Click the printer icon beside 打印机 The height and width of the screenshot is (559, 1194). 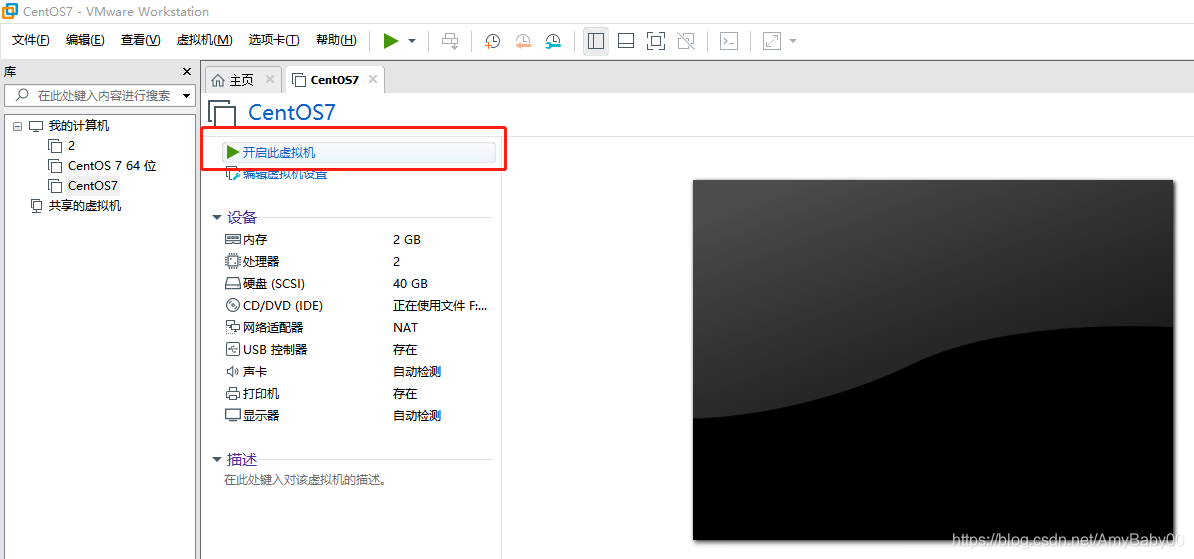(x=232, y=394)
